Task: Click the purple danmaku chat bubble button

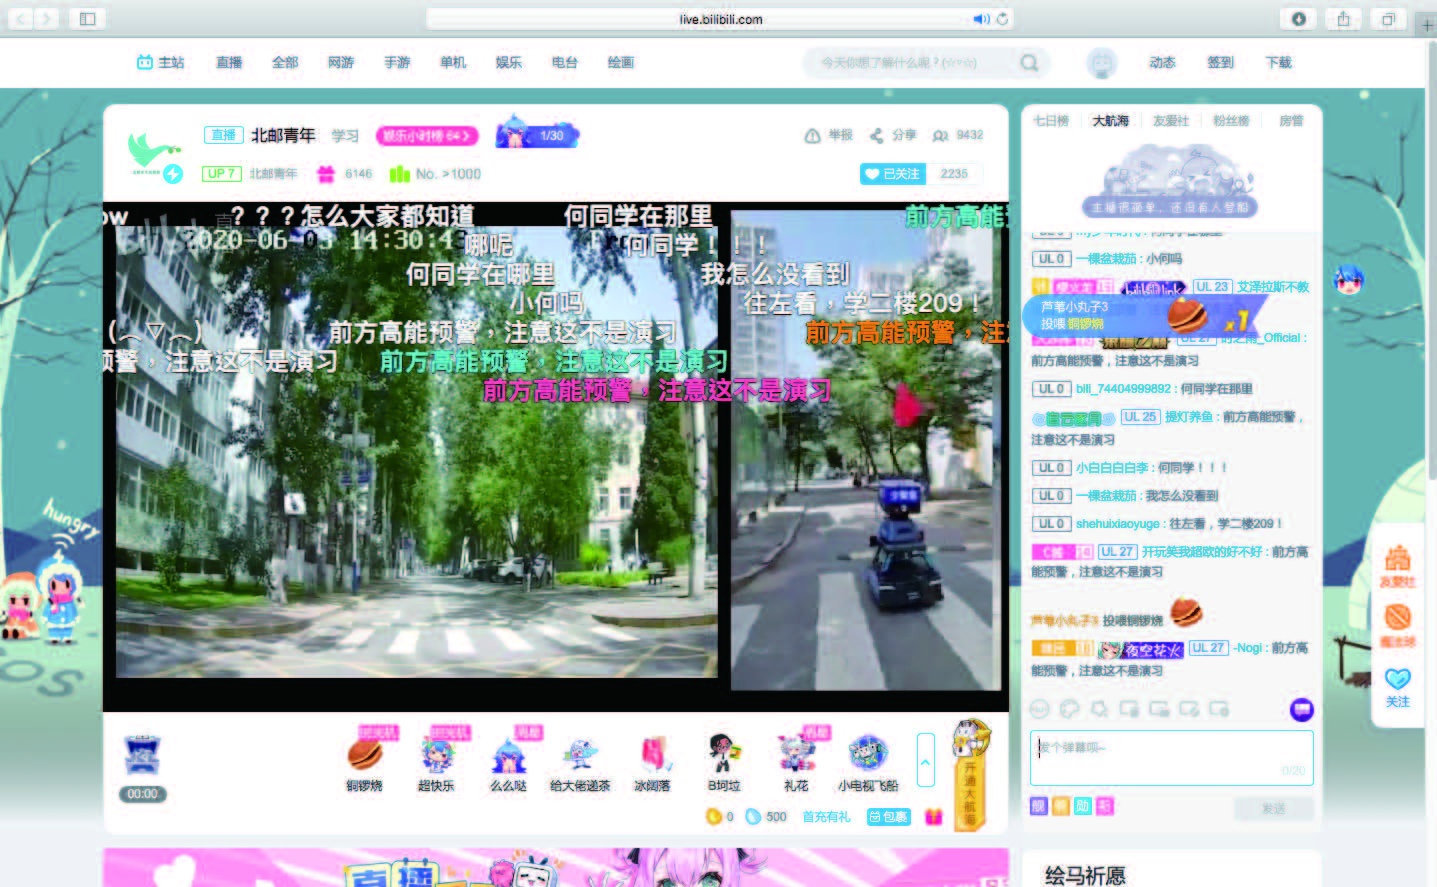Action: point(1302,709)
